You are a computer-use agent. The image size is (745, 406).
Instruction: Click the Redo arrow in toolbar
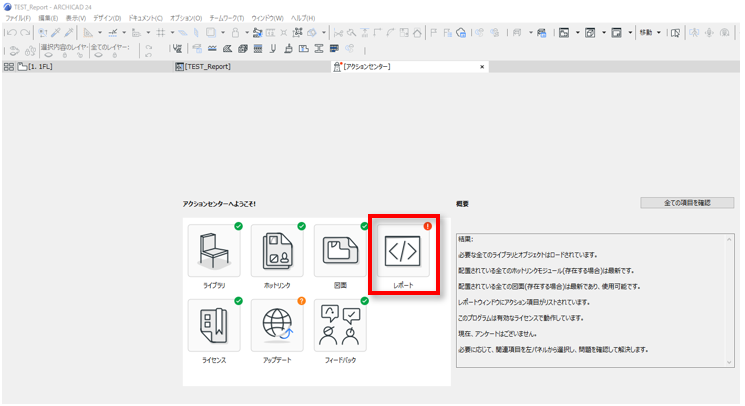[25, 33]
